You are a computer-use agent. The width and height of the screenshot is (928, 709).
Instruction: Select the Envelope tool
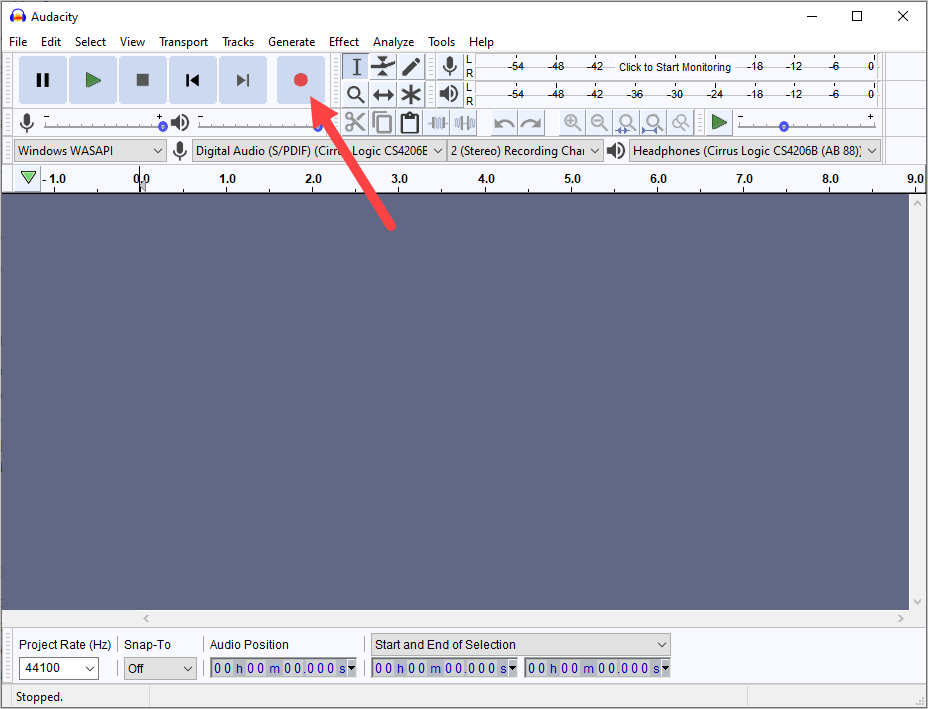[383, 66]
